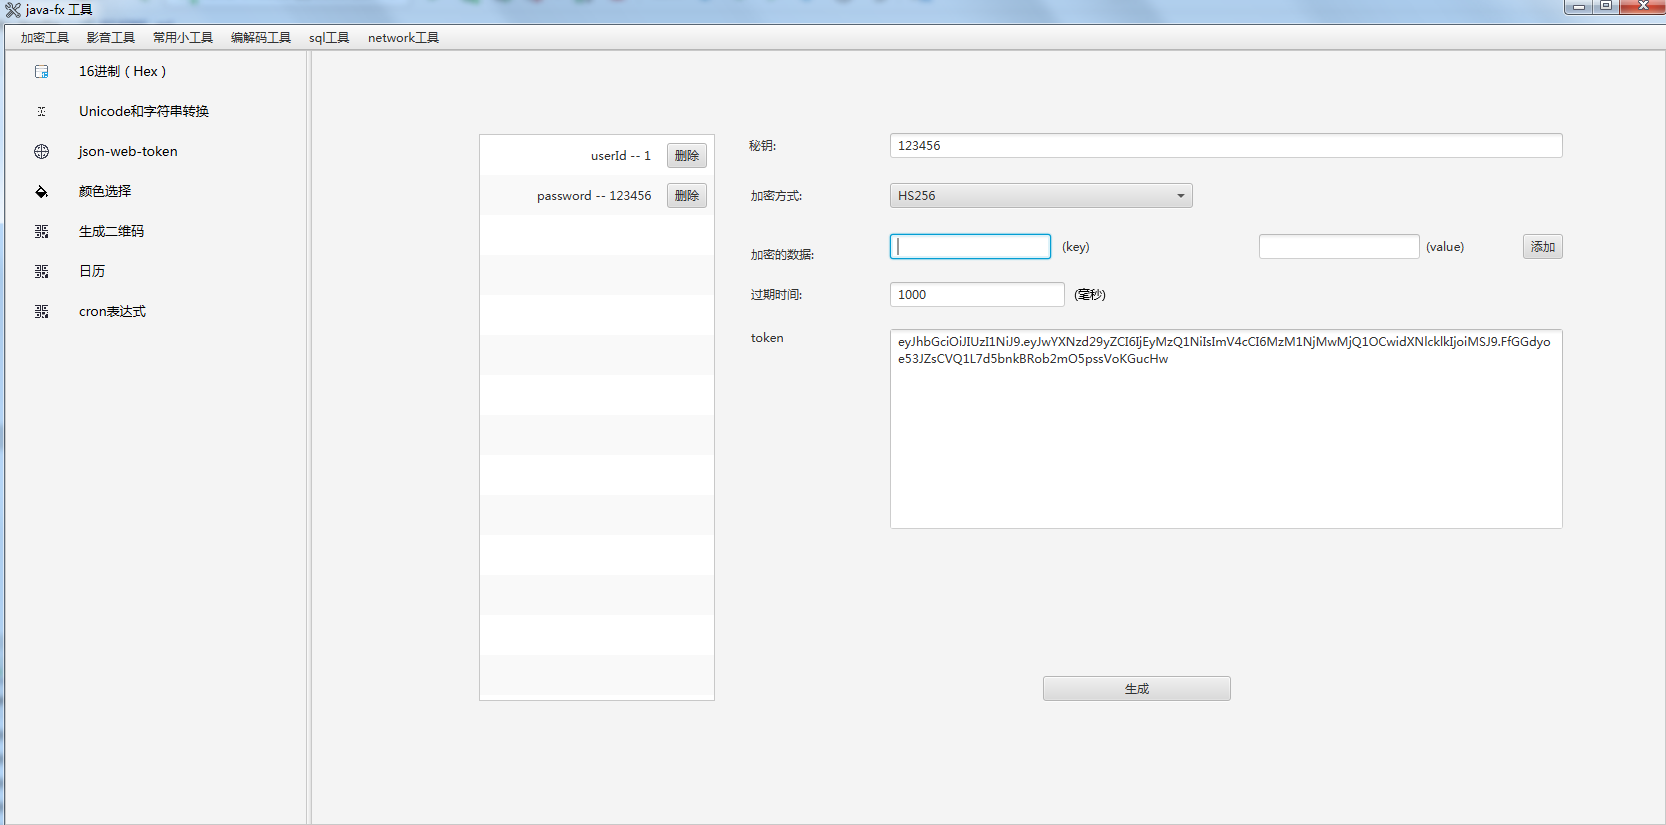Click the cron表达式 sidebar icon

tap(41, 312)
